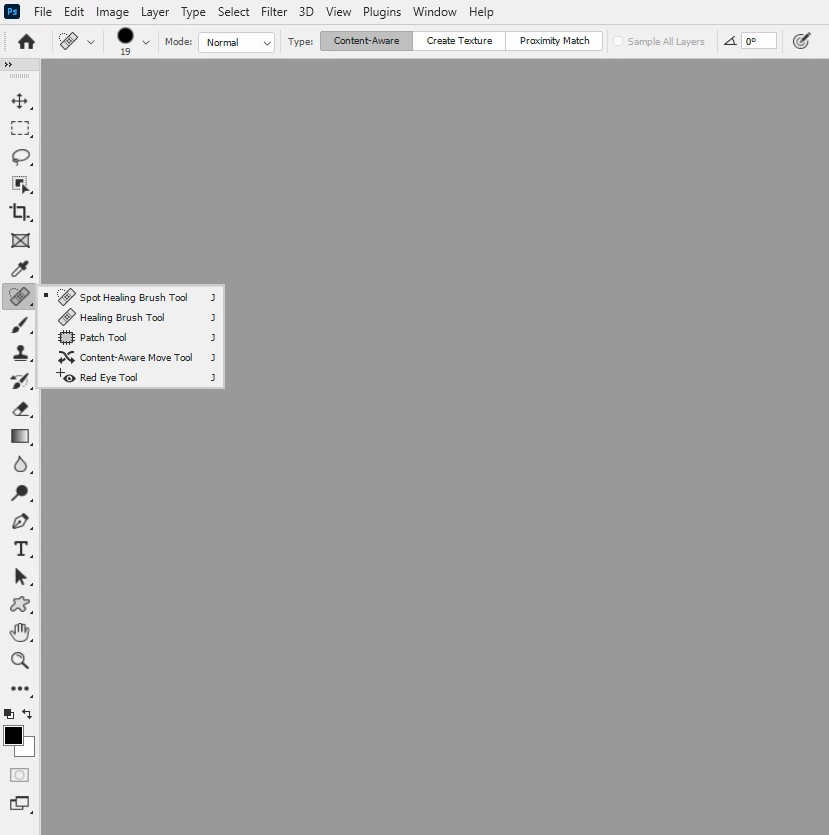Choose Patch Tool from flyout
This screenshot has width=829, height=835.
(x=131, y=337)
